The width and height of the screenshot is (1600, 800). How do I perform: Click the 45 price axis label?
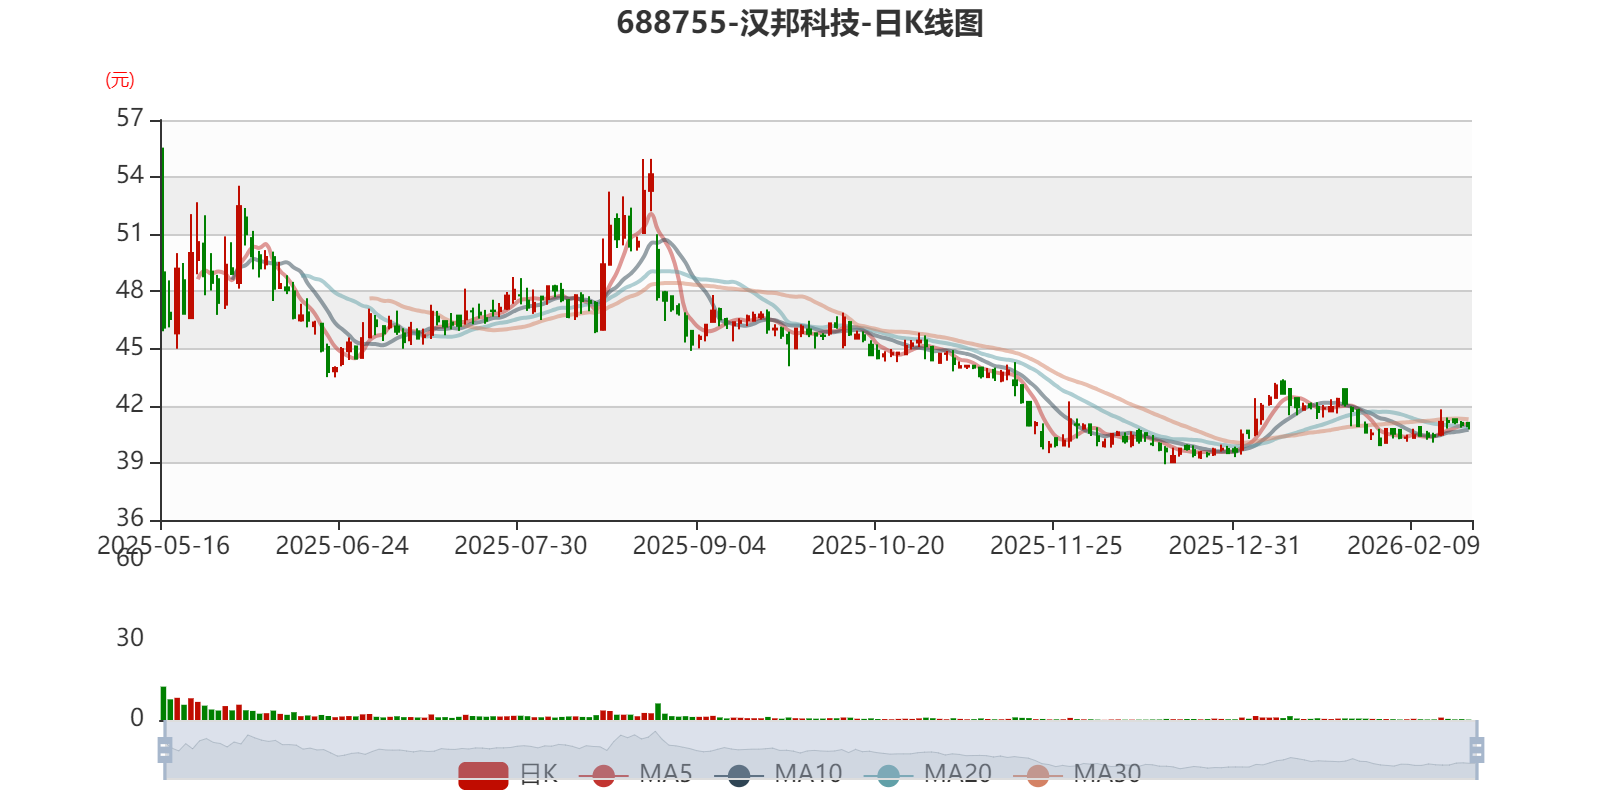click(x=130, y=347)
